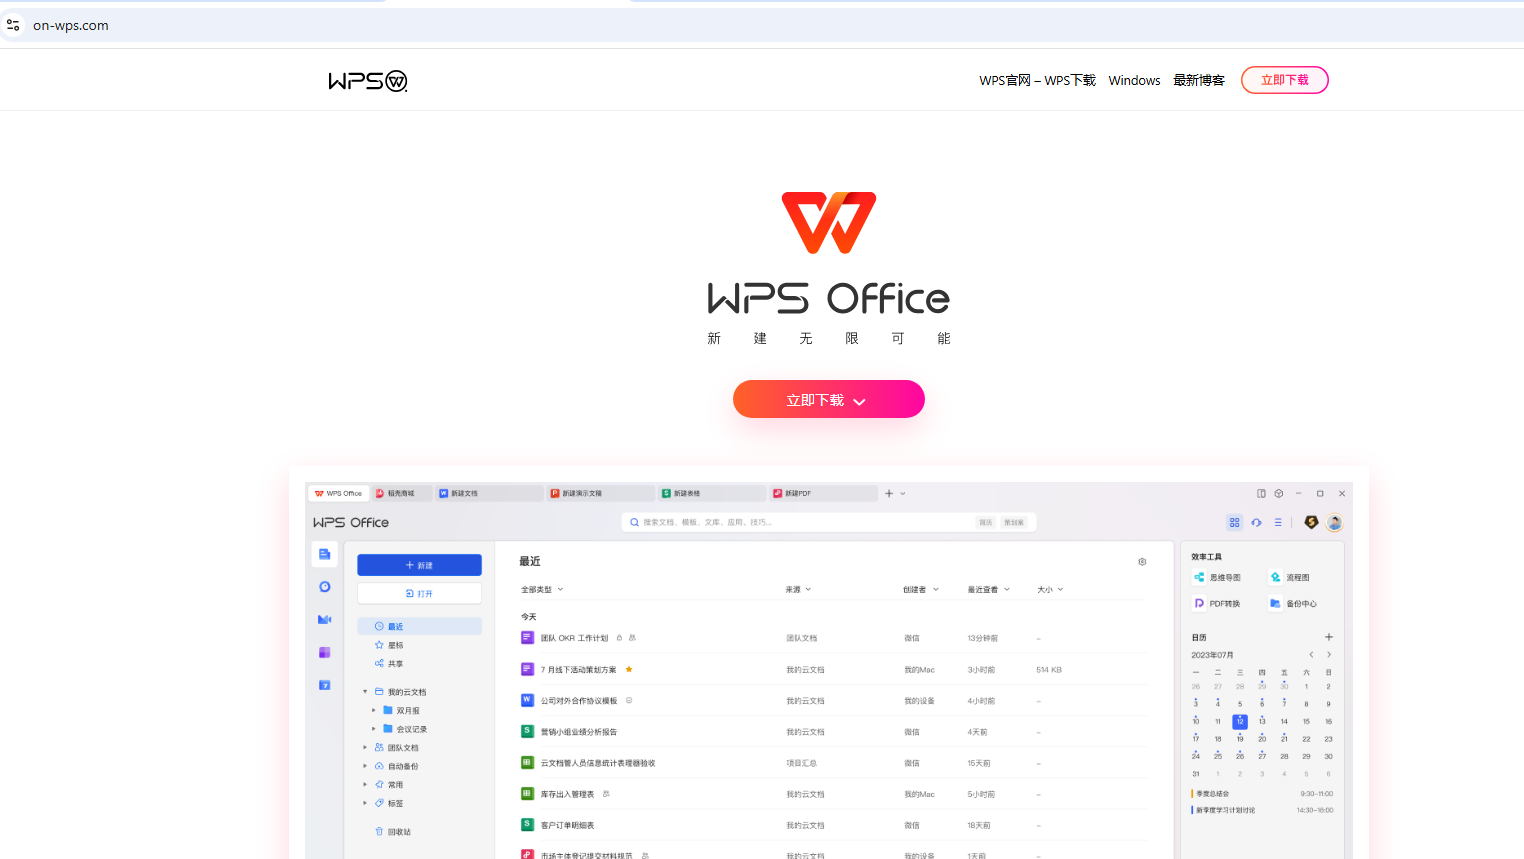Click the WPS search documents field

click(800, 522)
